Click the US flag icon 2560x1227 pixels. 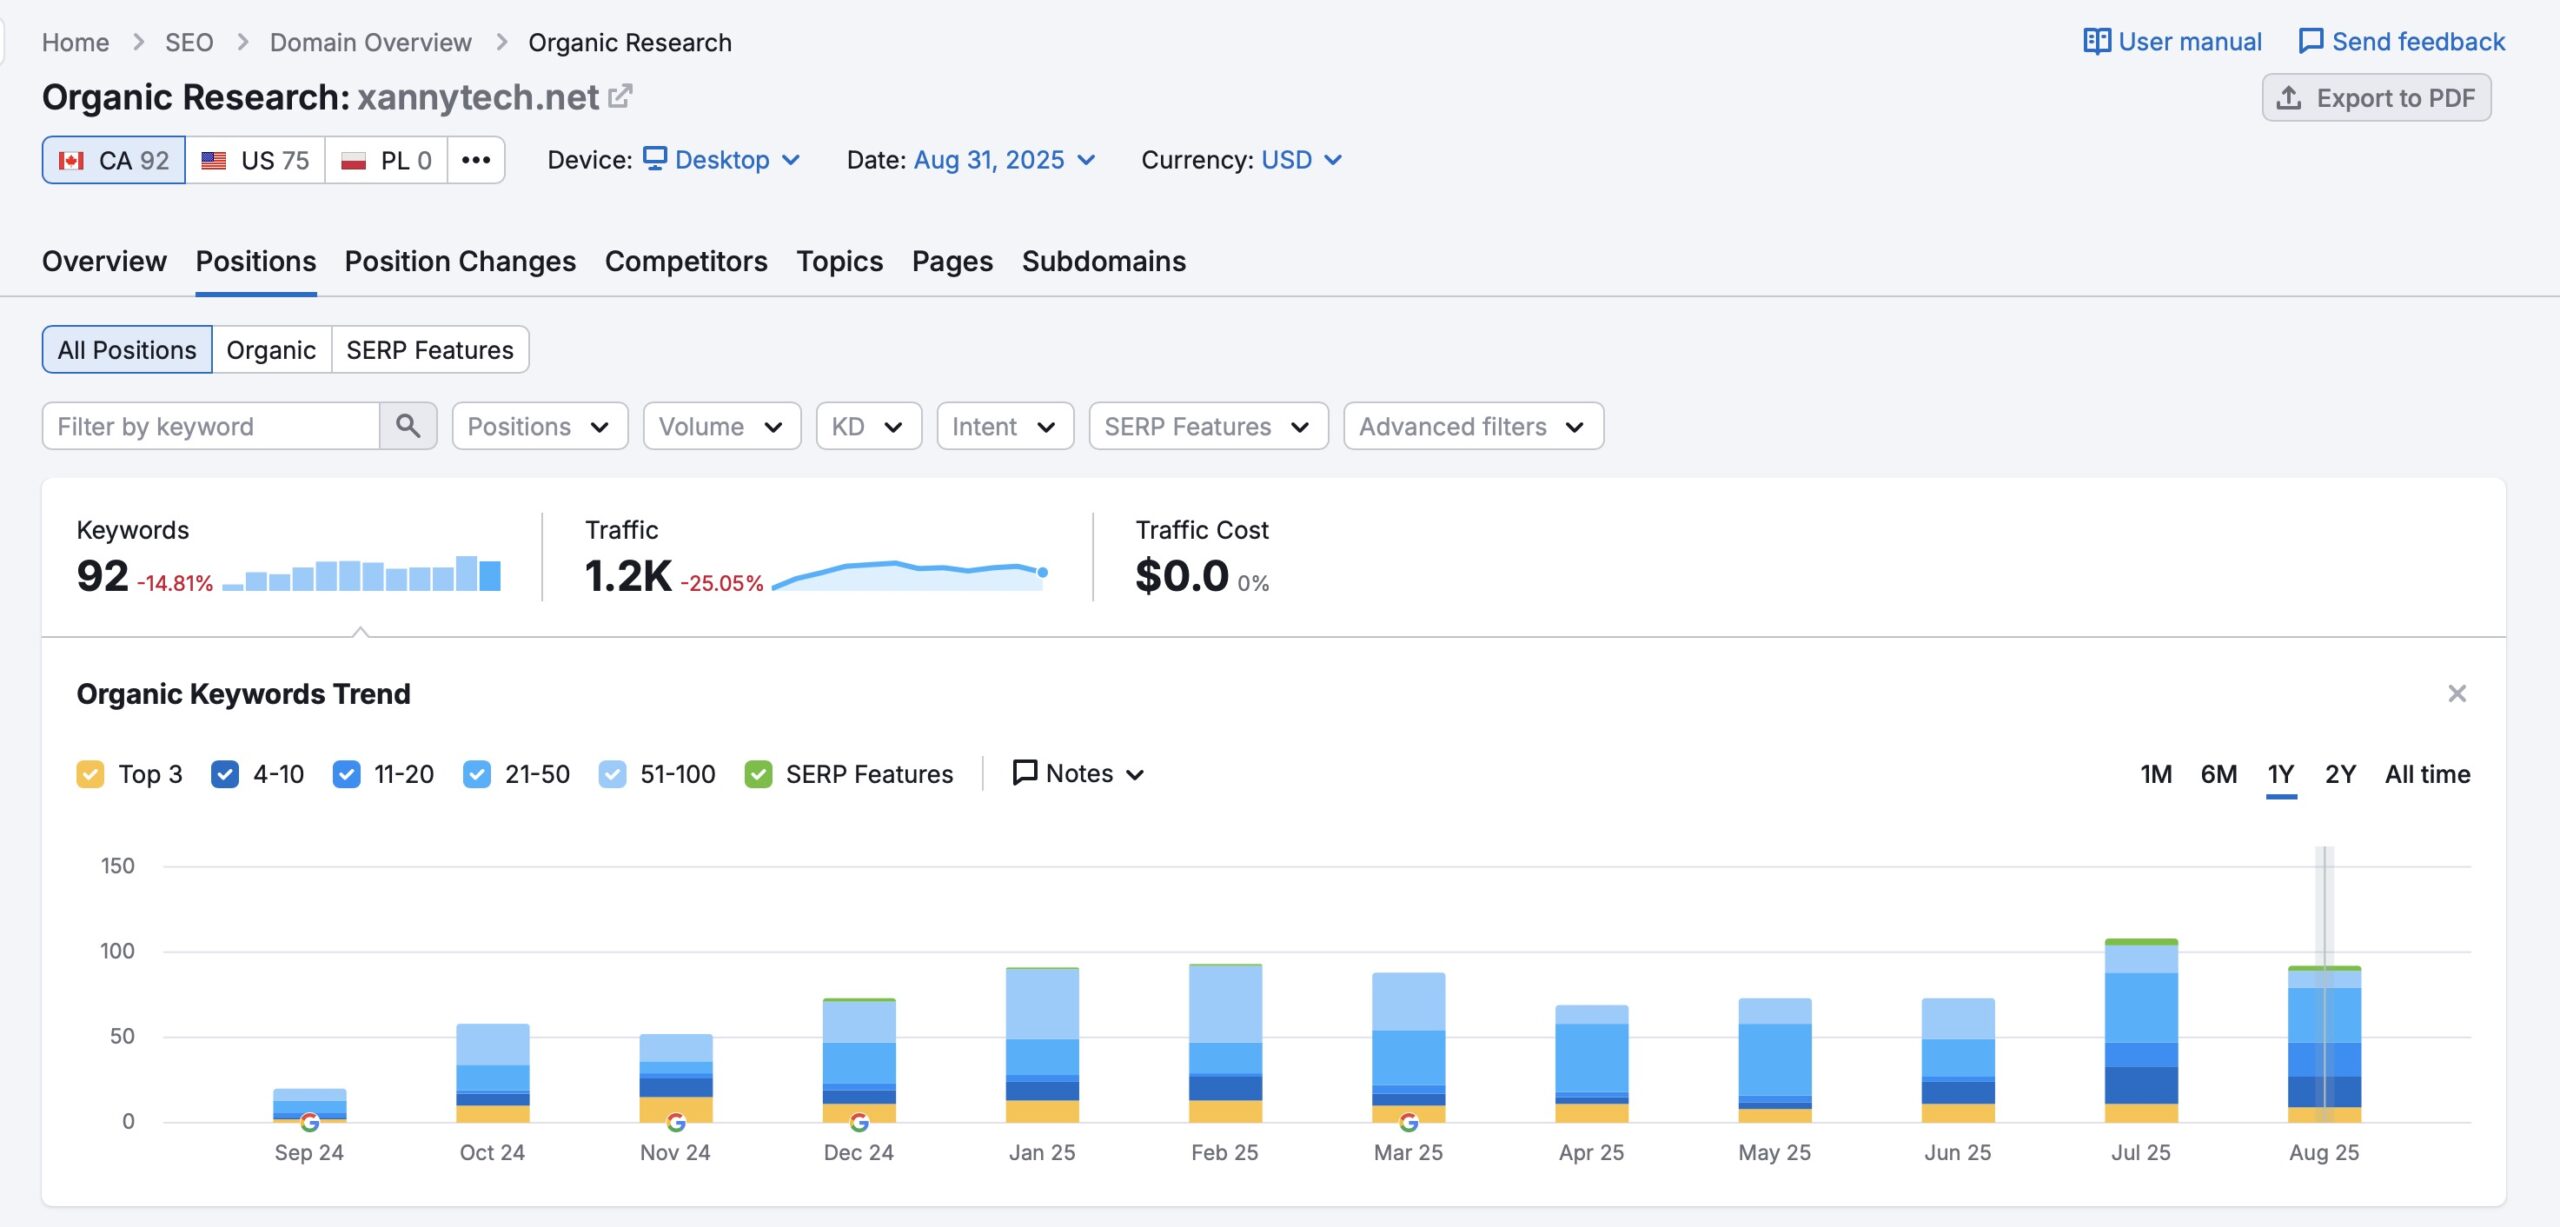pyautogui.click(x=213, y=160)
